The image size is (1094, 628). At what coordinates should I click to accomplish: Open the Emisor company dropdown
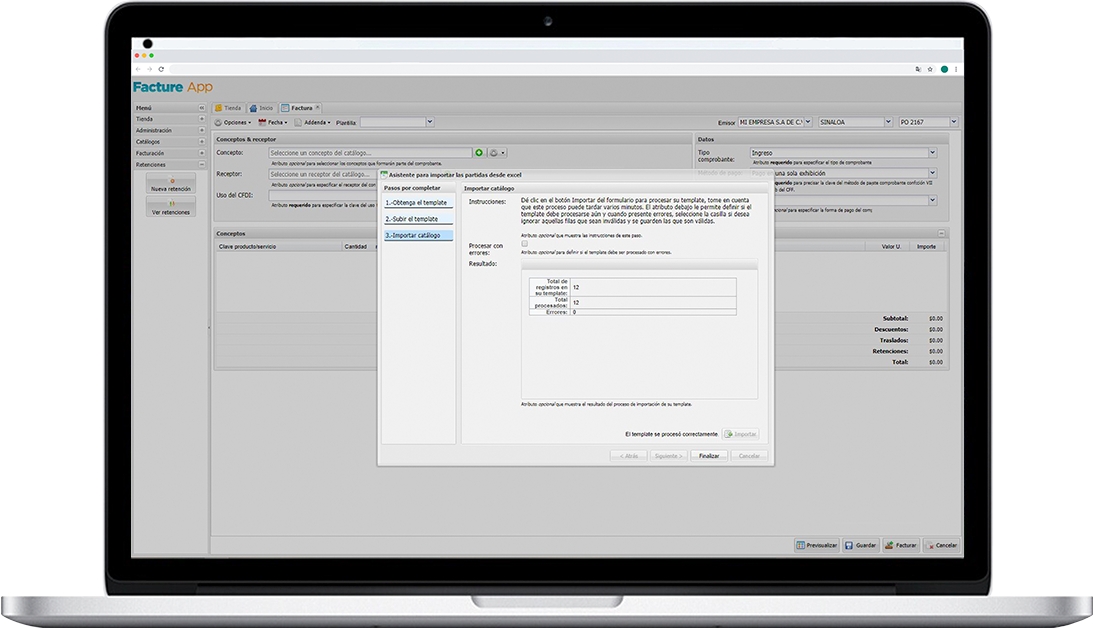807,122
